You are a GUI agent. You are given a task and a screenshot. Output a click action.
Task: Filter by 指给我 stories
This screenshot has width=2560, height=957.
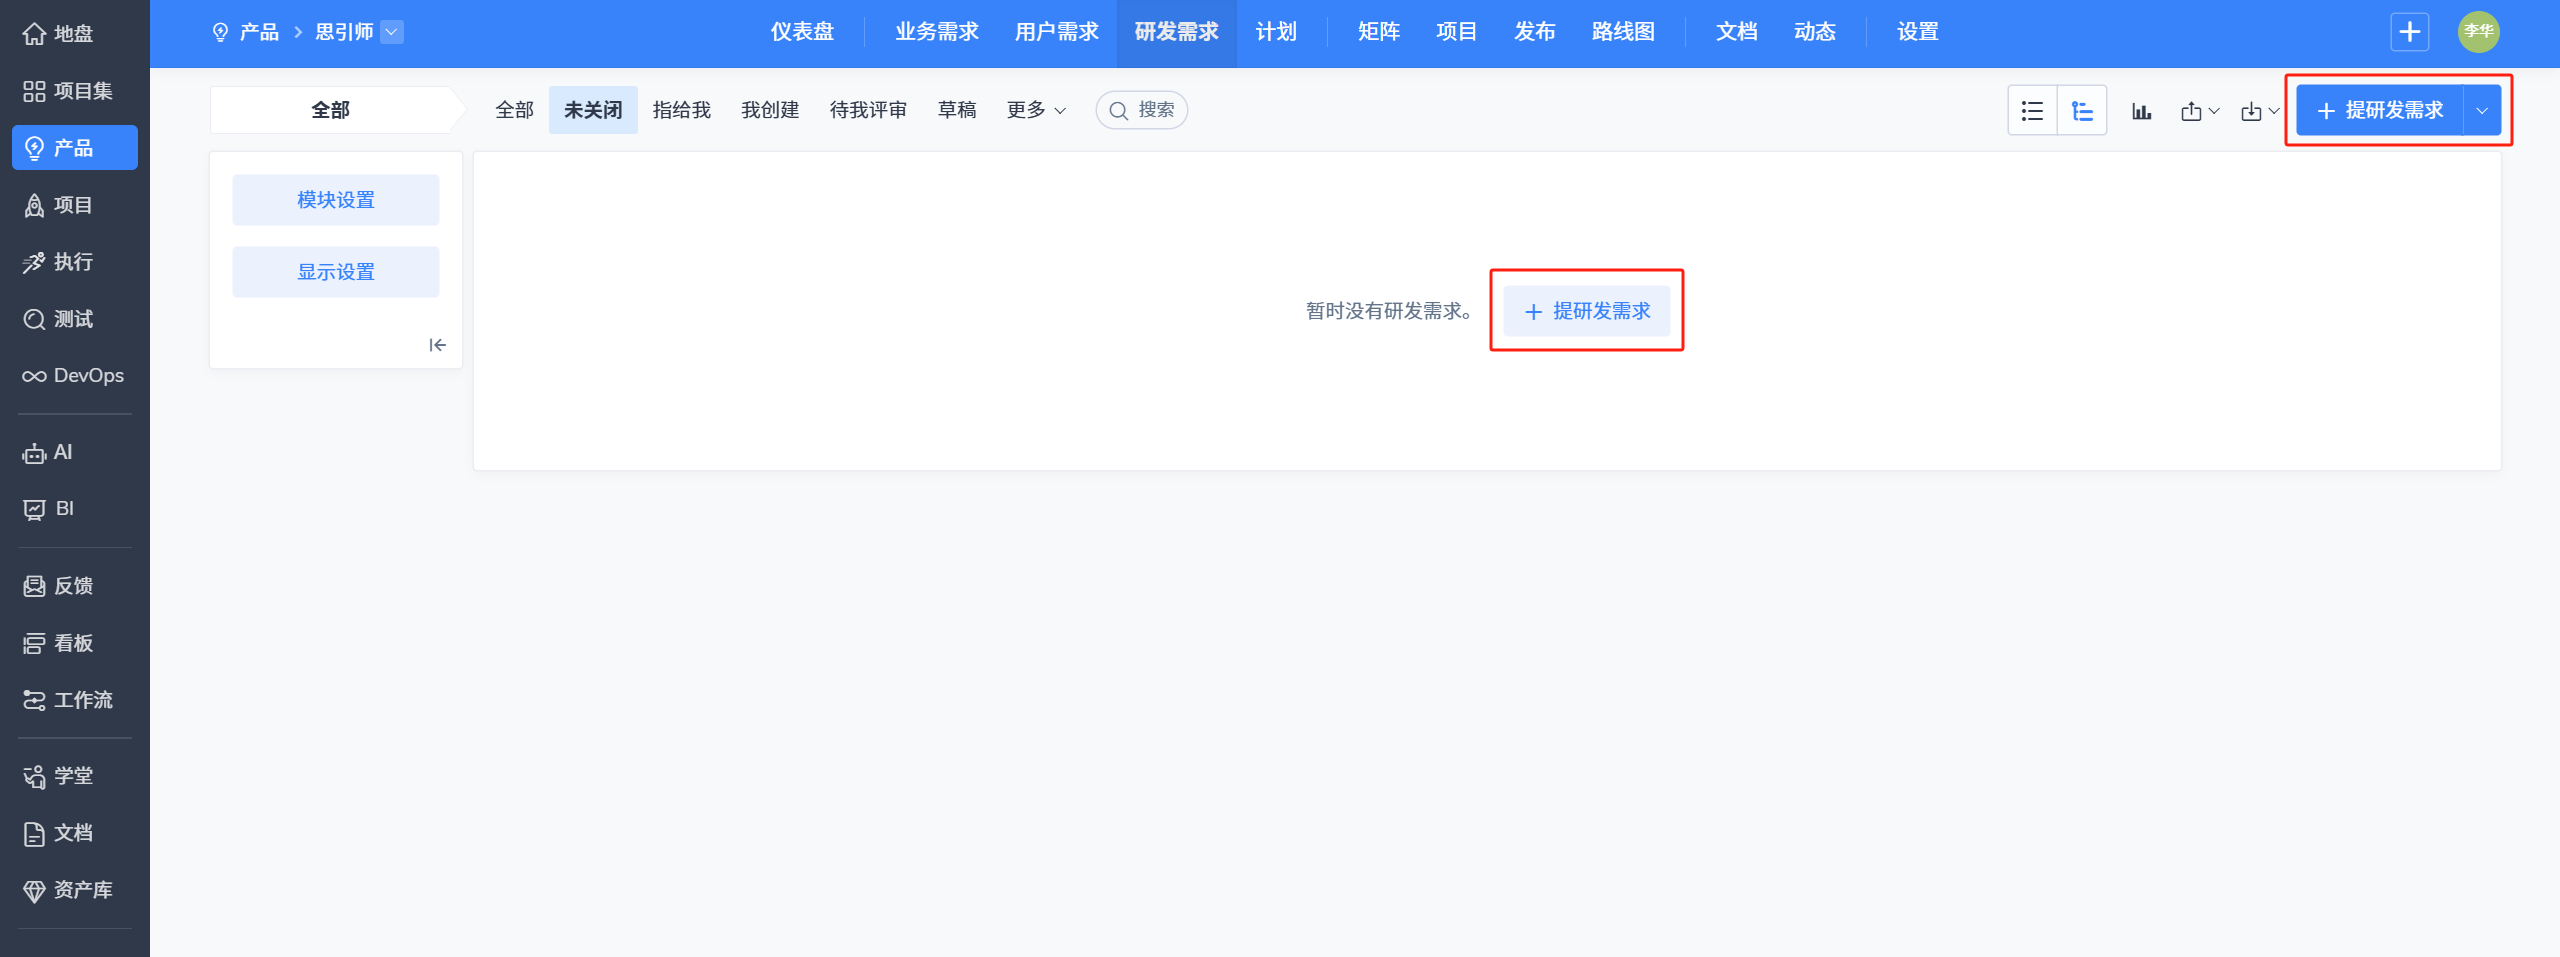click(682, 110)
